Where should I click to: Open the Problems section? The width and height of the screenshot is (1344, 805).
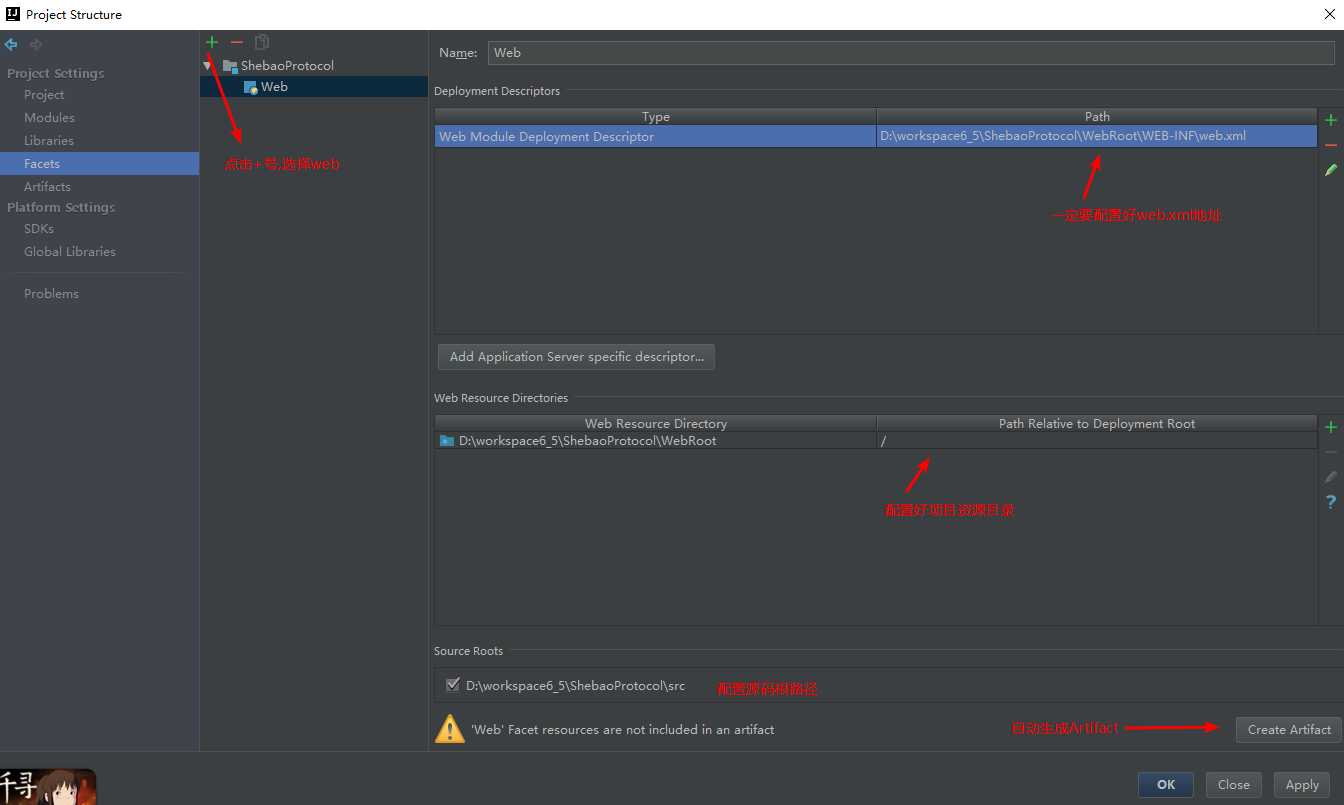(51, 294)
